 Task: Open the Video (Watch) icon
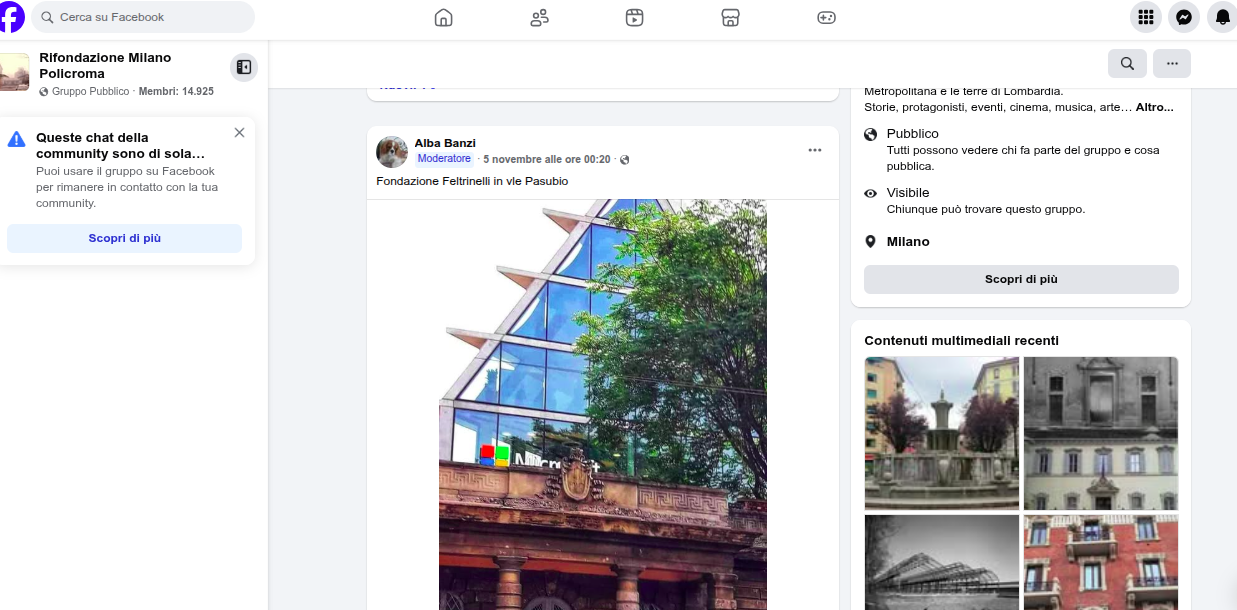tap(634, 17)
